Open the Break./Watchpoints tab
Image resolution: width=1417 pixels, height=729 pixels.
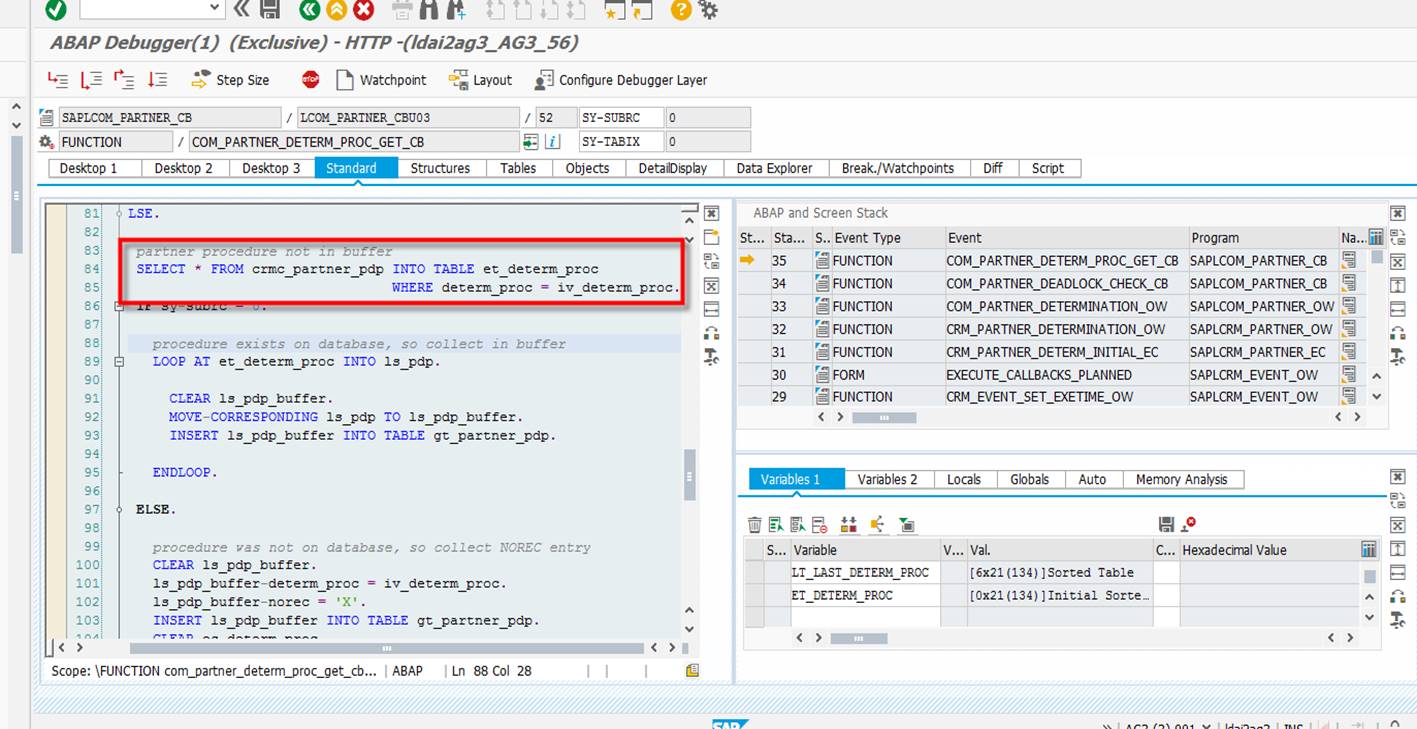click(x=898, y=168)
